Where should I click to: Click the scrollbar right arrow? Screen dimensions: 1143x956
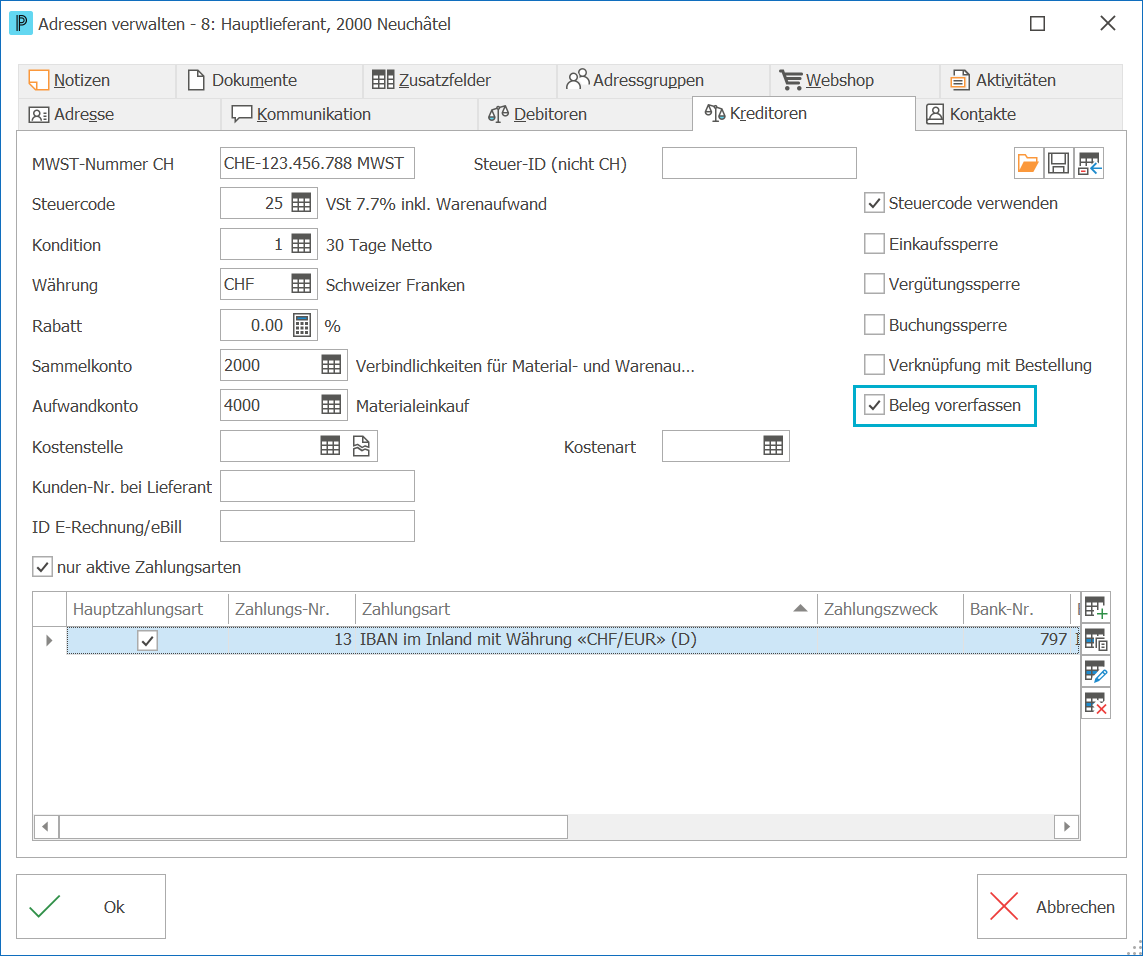[1066, 826]
